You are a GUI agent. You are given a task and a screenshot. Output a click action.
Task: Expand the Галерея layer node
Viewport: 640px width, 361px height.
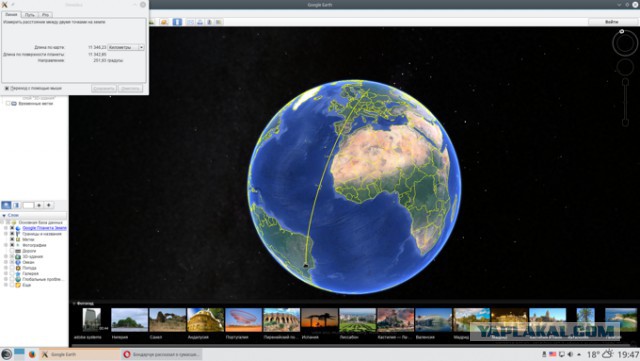[x=6, y=274]
